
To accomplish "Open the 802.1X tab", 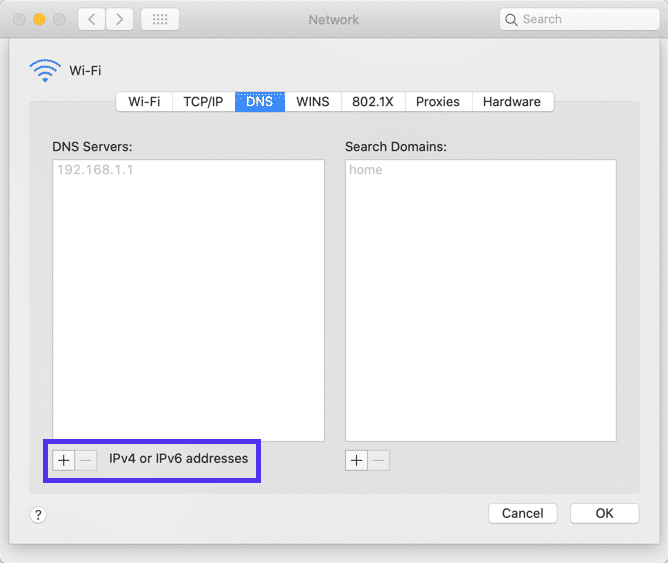I will [x=373, y=102].
